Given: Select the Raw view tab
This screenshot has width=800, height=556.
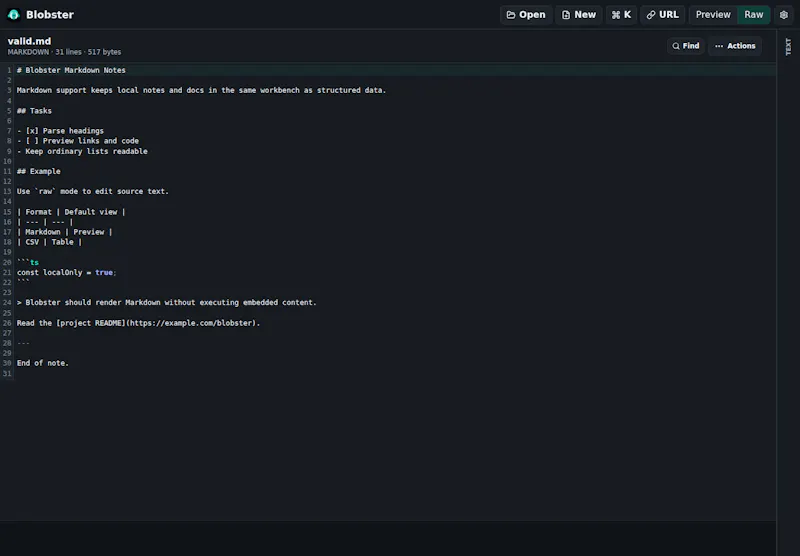Looking at the screenshot, I should (754, 15).
